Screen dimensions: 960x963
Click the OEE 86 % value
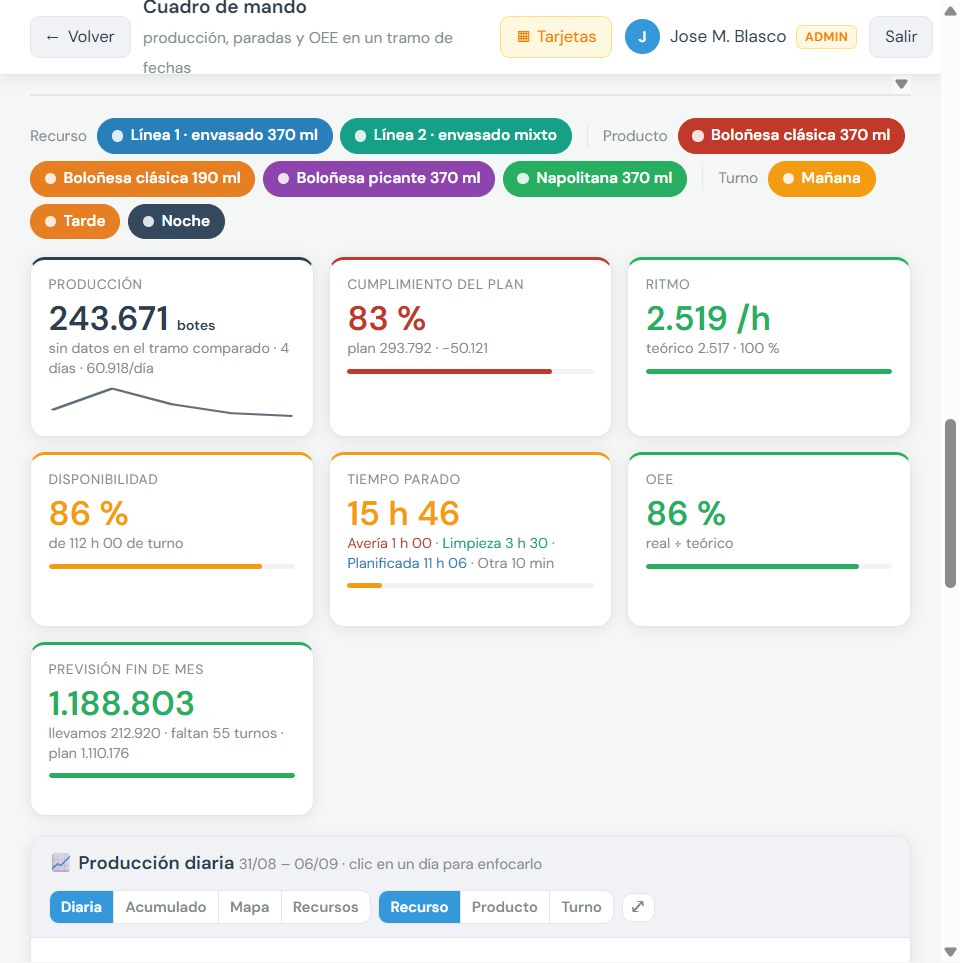tap(685, 513)
